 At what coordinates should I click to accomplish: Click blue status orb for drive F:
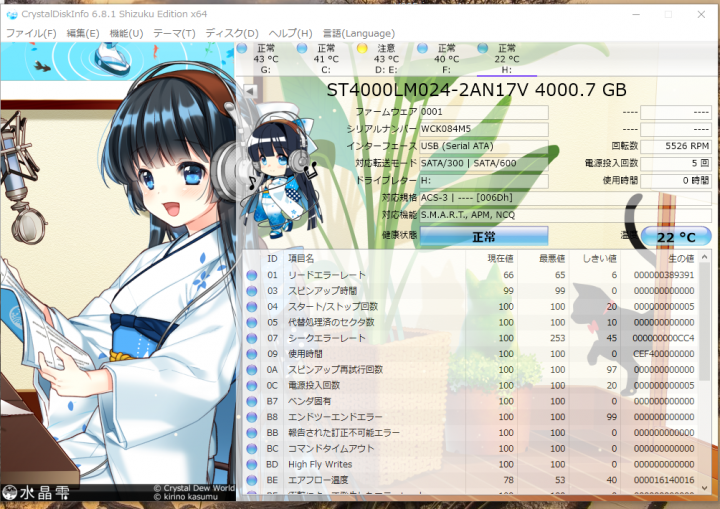422,48
